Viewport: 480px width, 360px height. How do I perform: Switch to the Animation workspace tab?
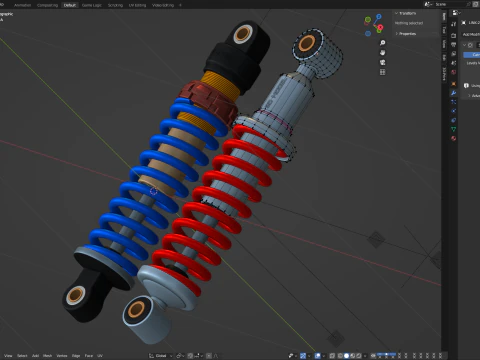(22, 5)
